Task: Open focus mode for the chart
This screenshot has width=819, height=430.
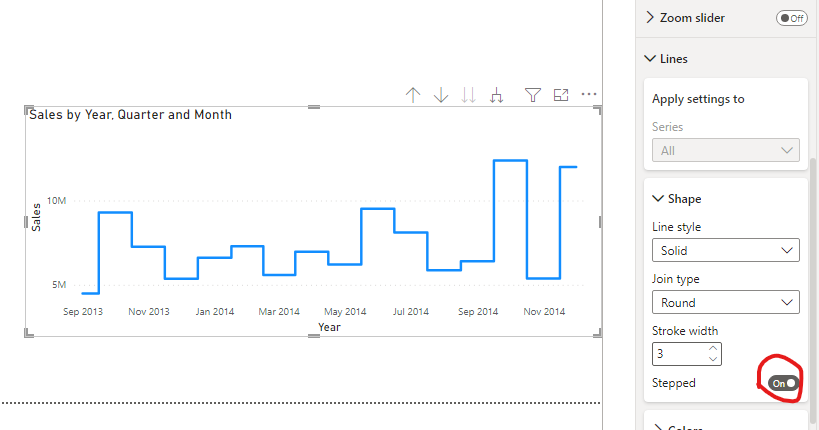Action: tap(561, 95)
